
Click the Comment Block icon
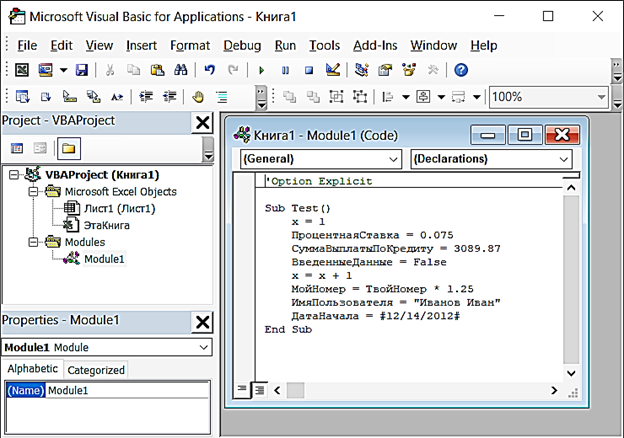(222, 97)
